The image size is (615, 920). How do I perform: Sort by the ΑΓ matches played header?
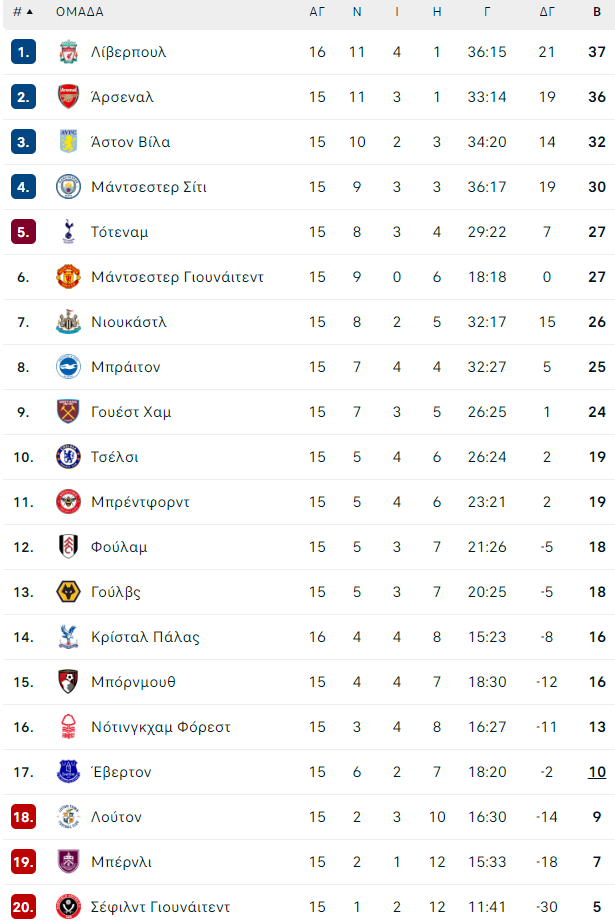317,12
